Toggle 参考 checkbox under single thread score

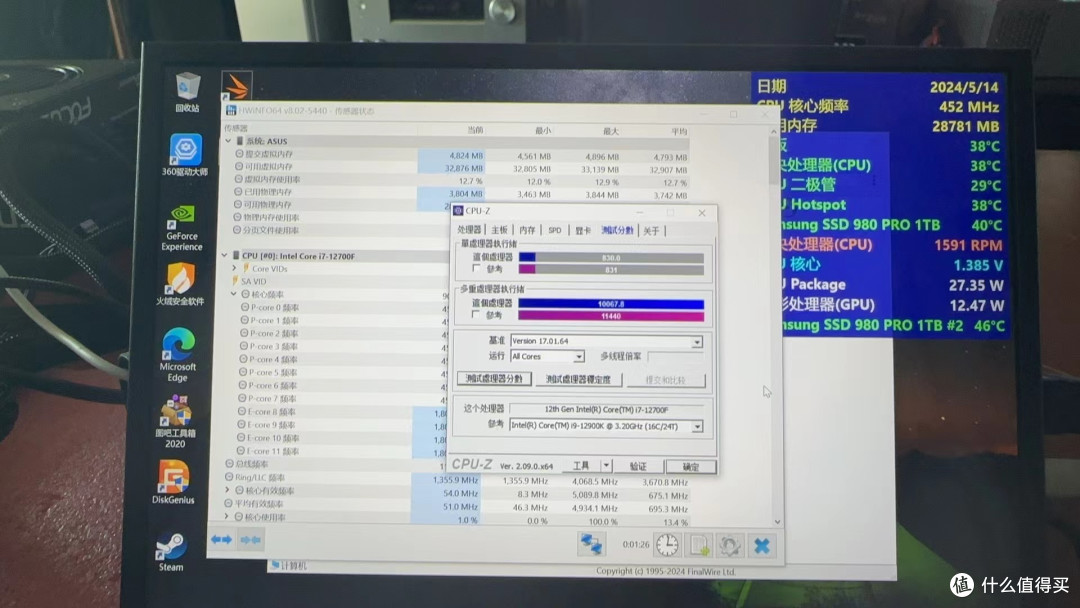tap(476, 269)
